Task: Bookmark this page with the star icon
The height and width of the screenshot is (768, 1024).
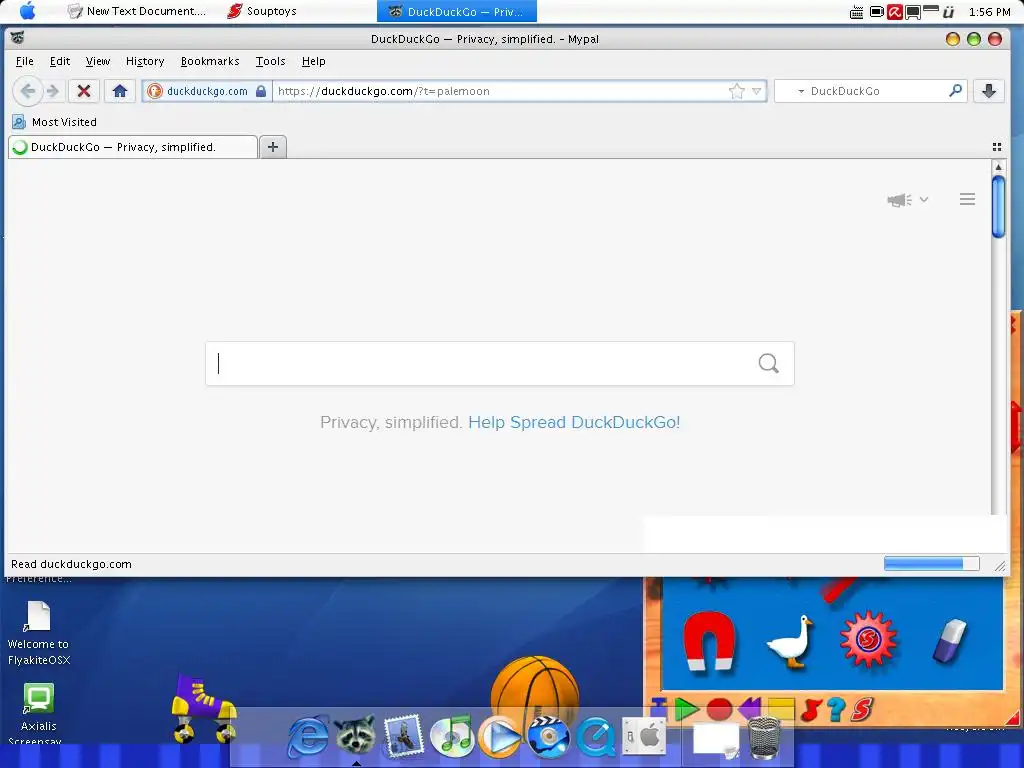Action: [737, 91]
